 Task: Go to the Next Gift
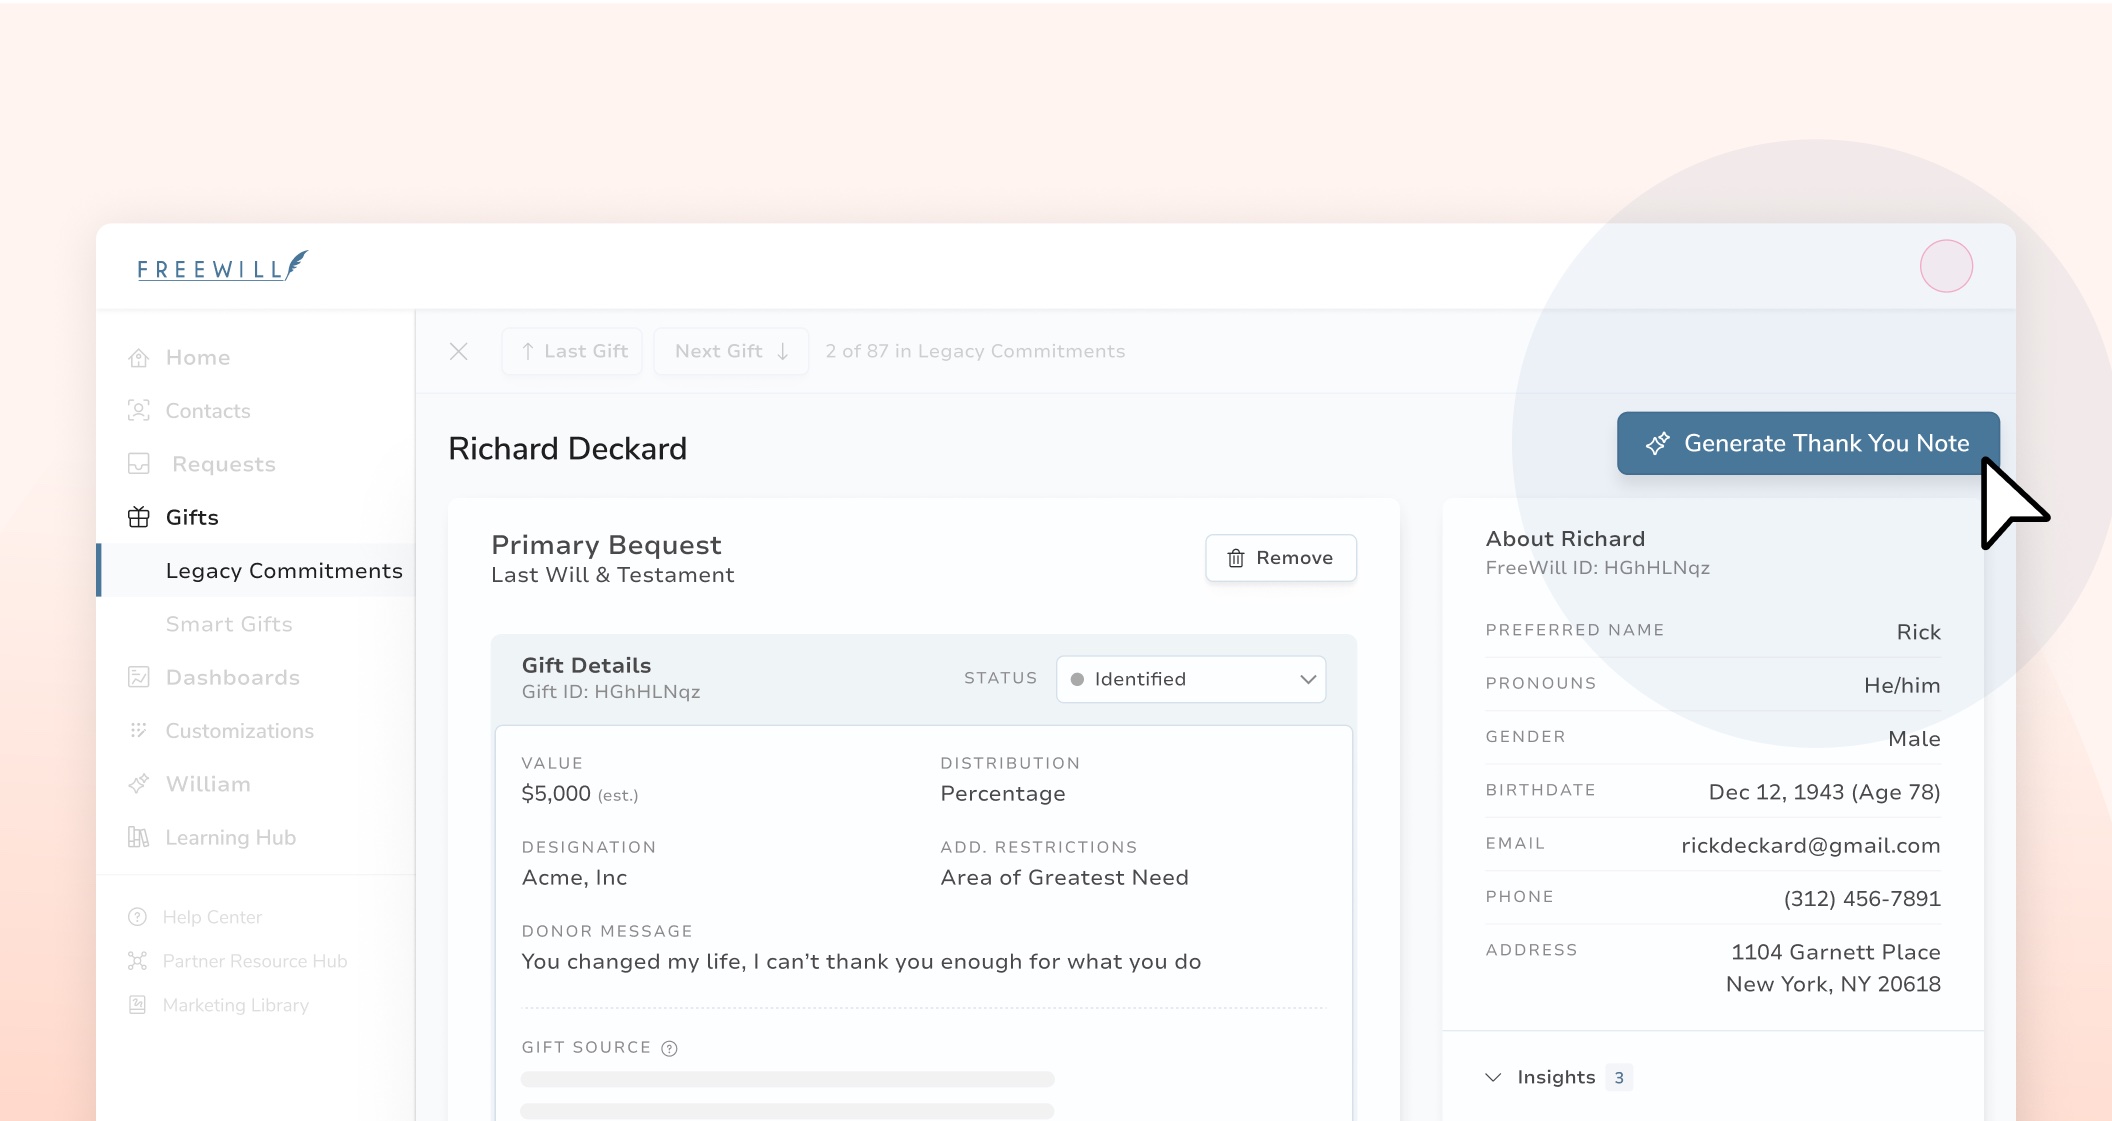click(x=731, y=351)
